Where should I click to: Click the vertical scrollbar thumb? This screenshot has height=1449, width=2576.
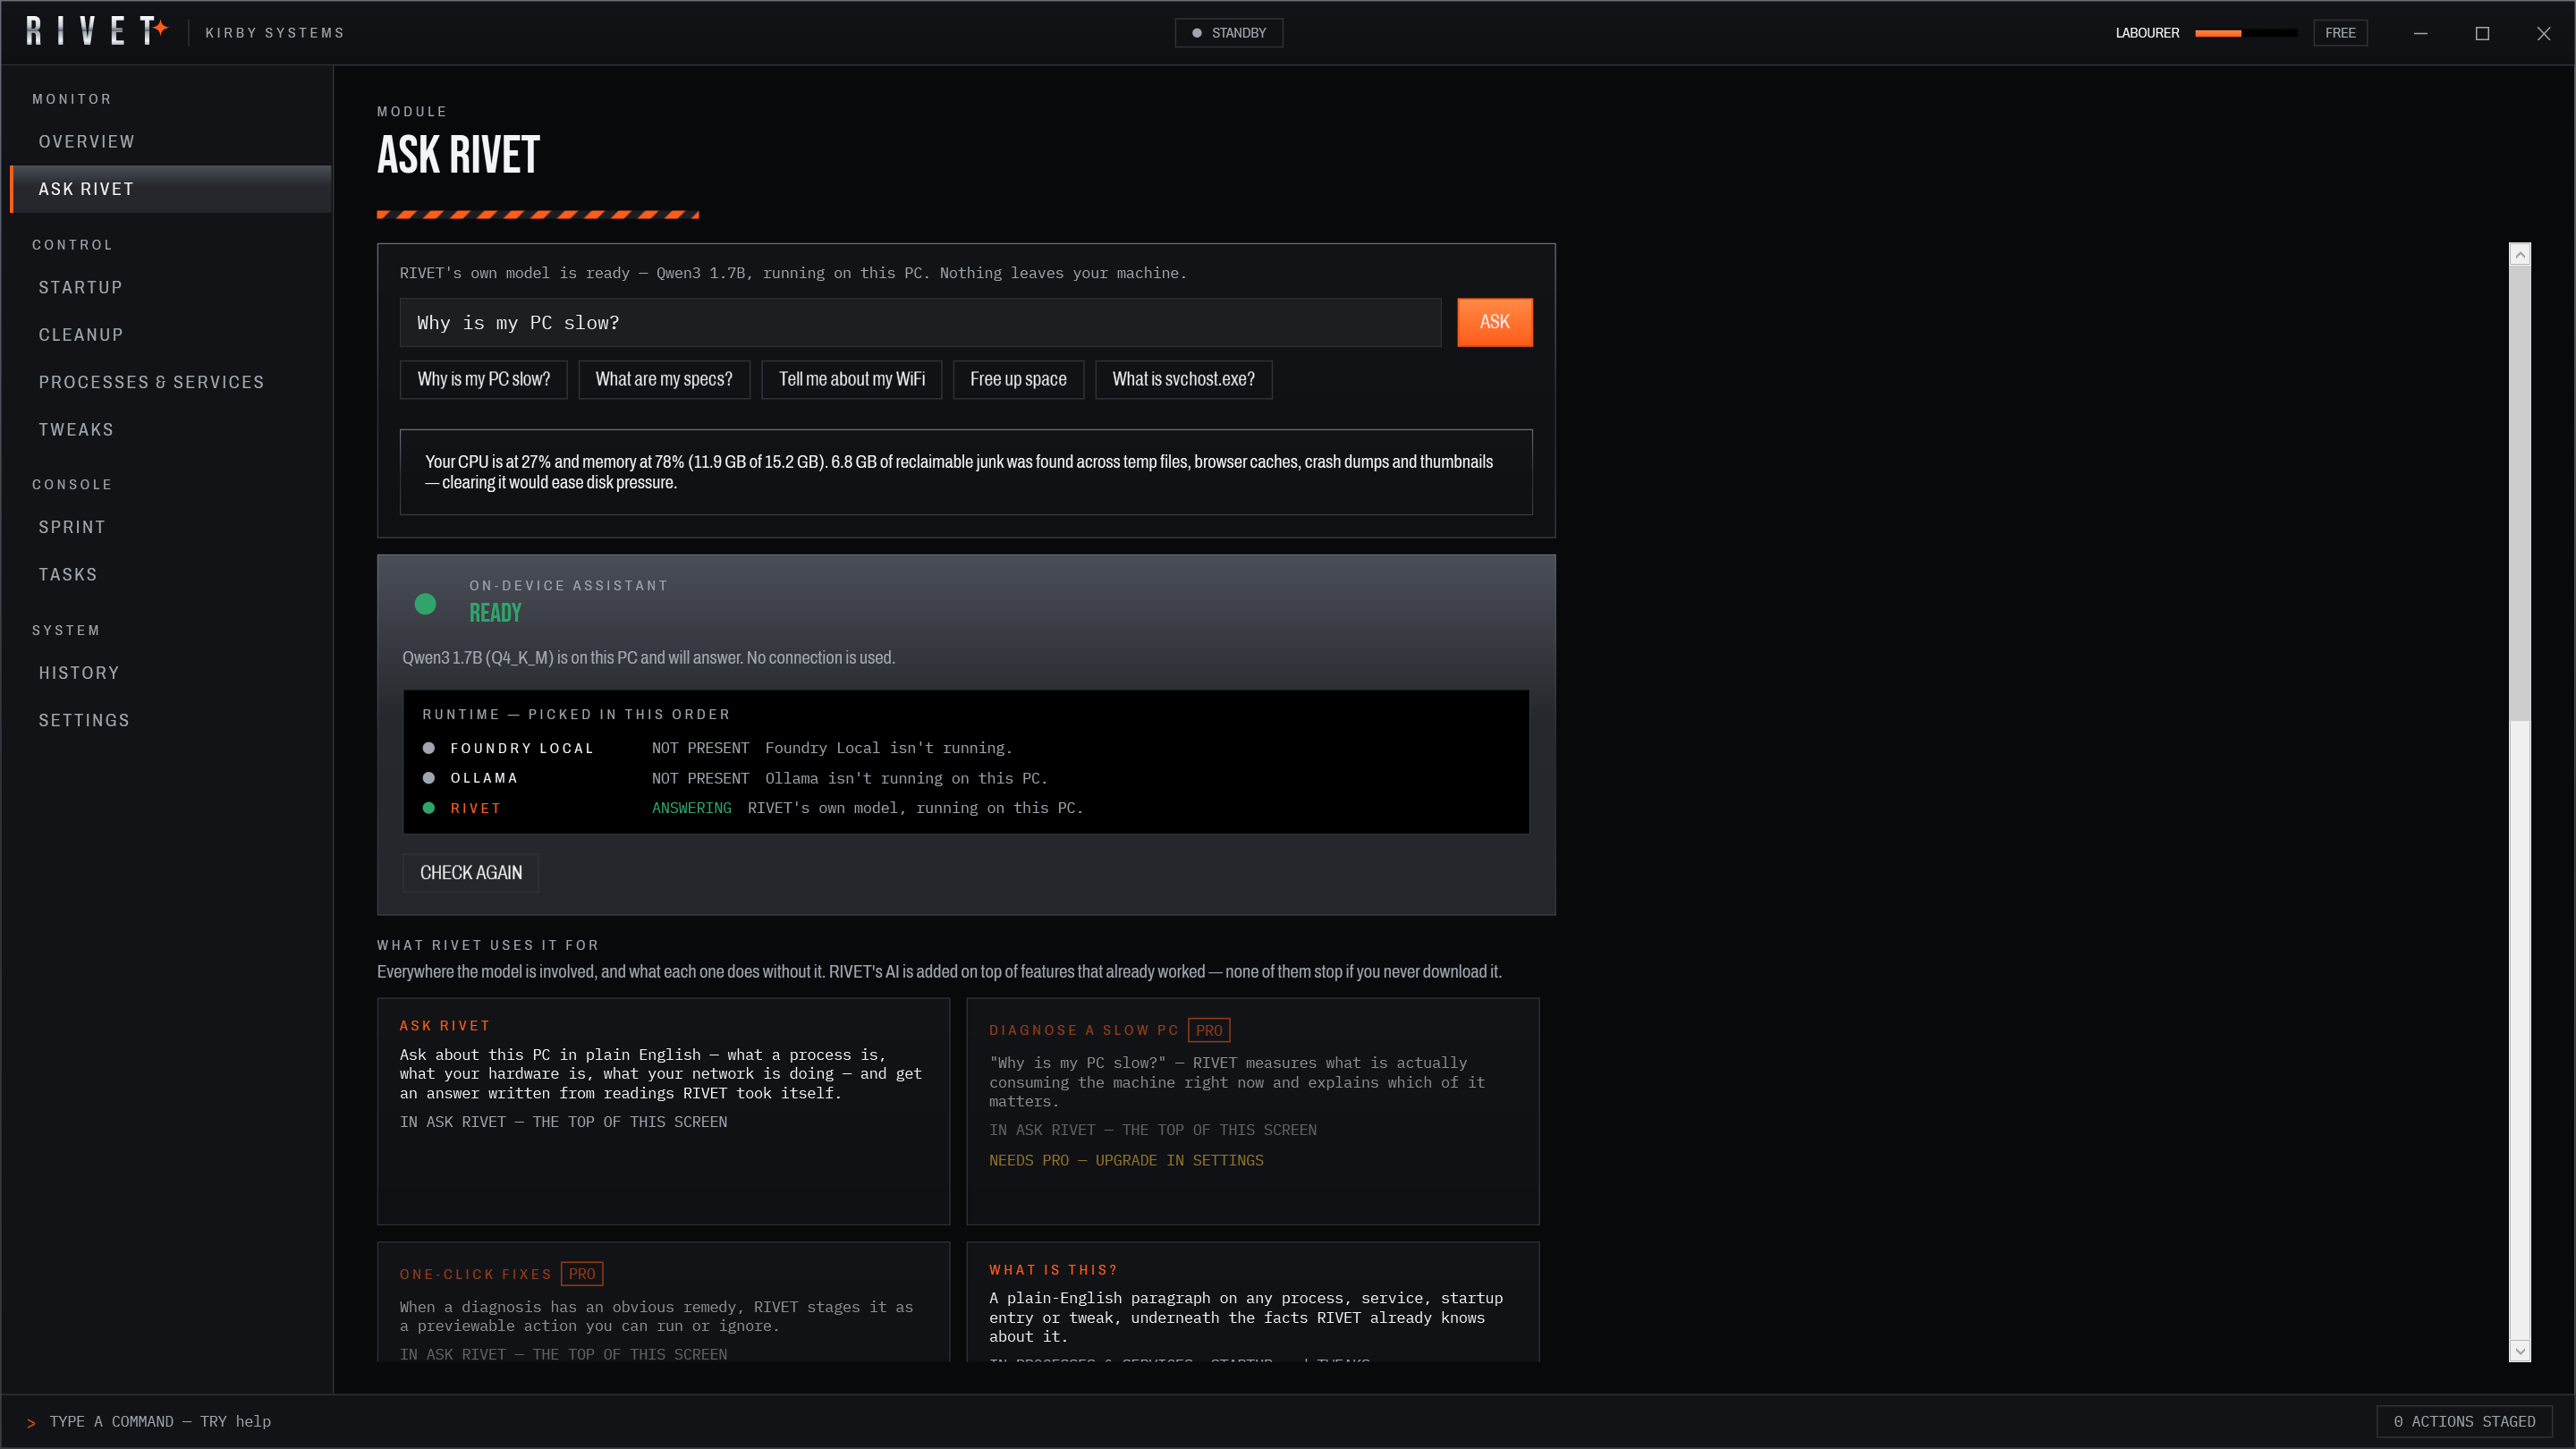(2520, 492)
